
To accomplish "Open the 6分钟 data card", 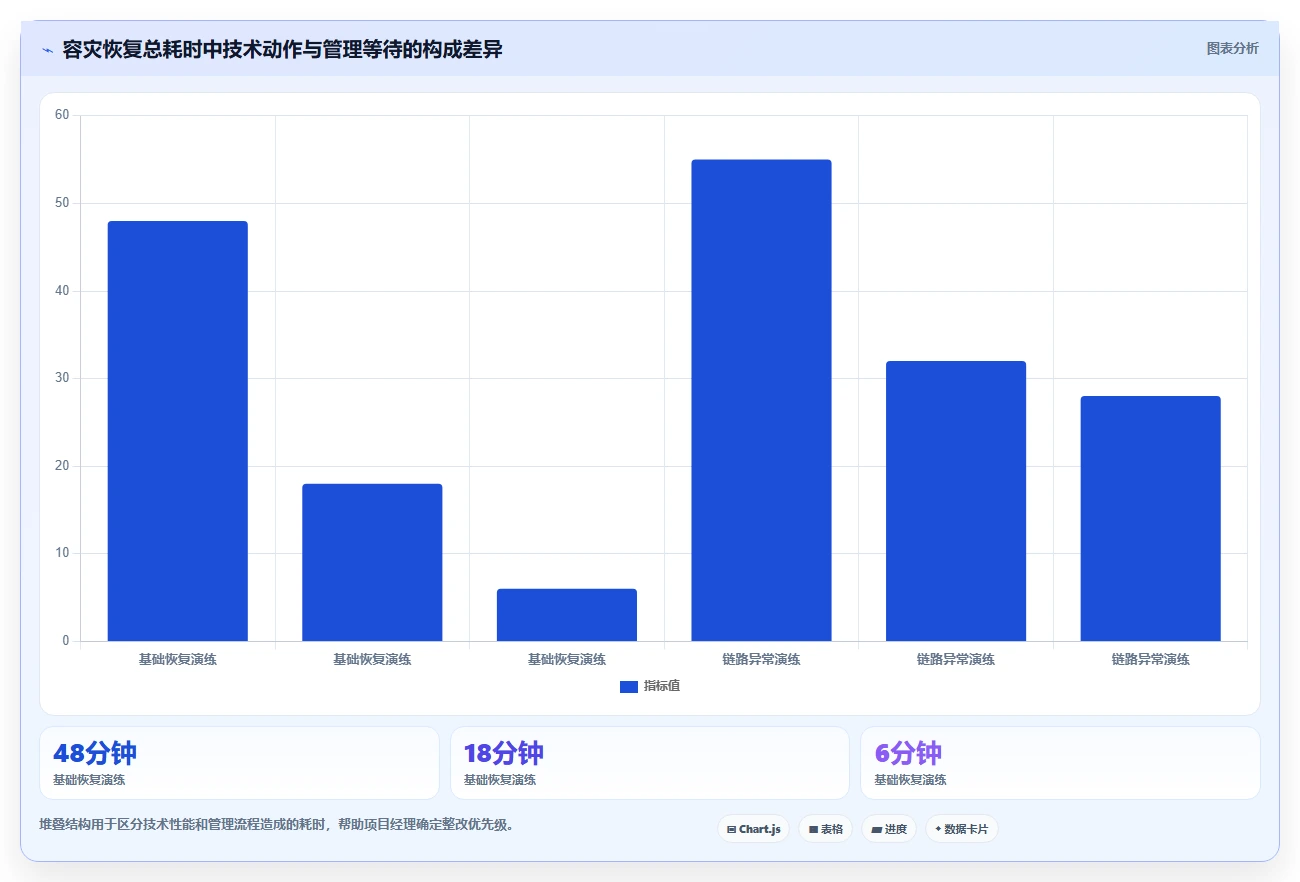I will point(1060,763).
